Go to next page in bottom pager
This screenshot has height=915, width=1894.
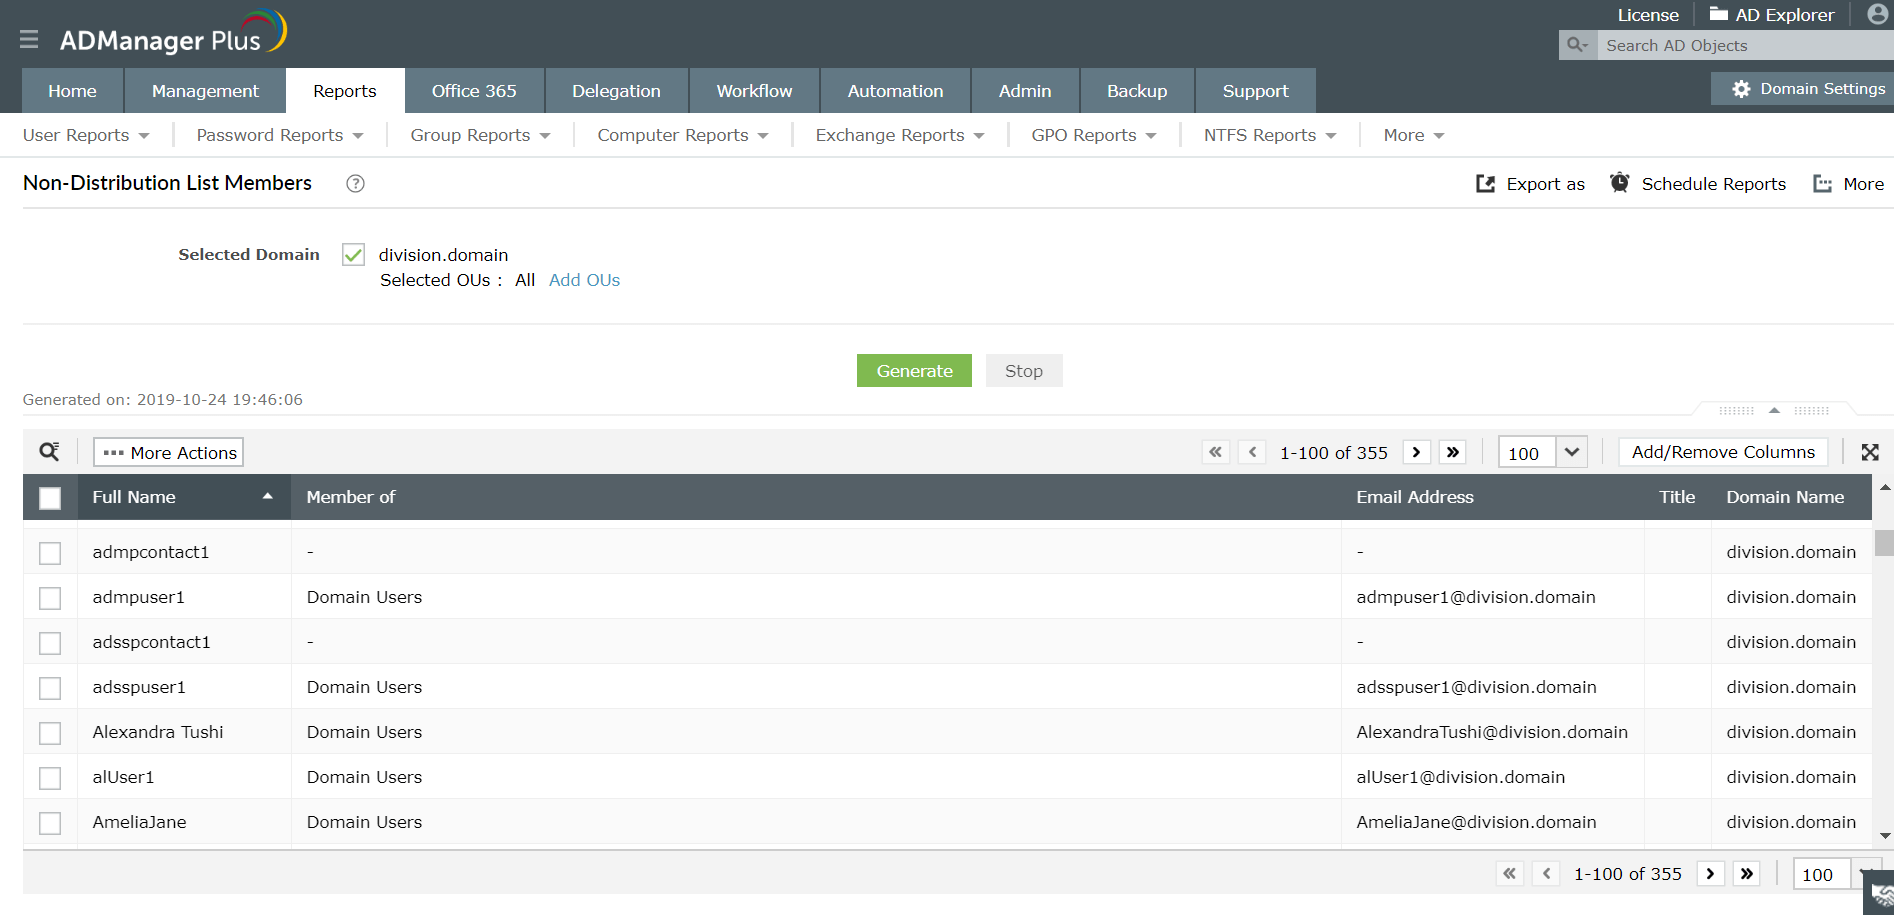click(1710, 873)
